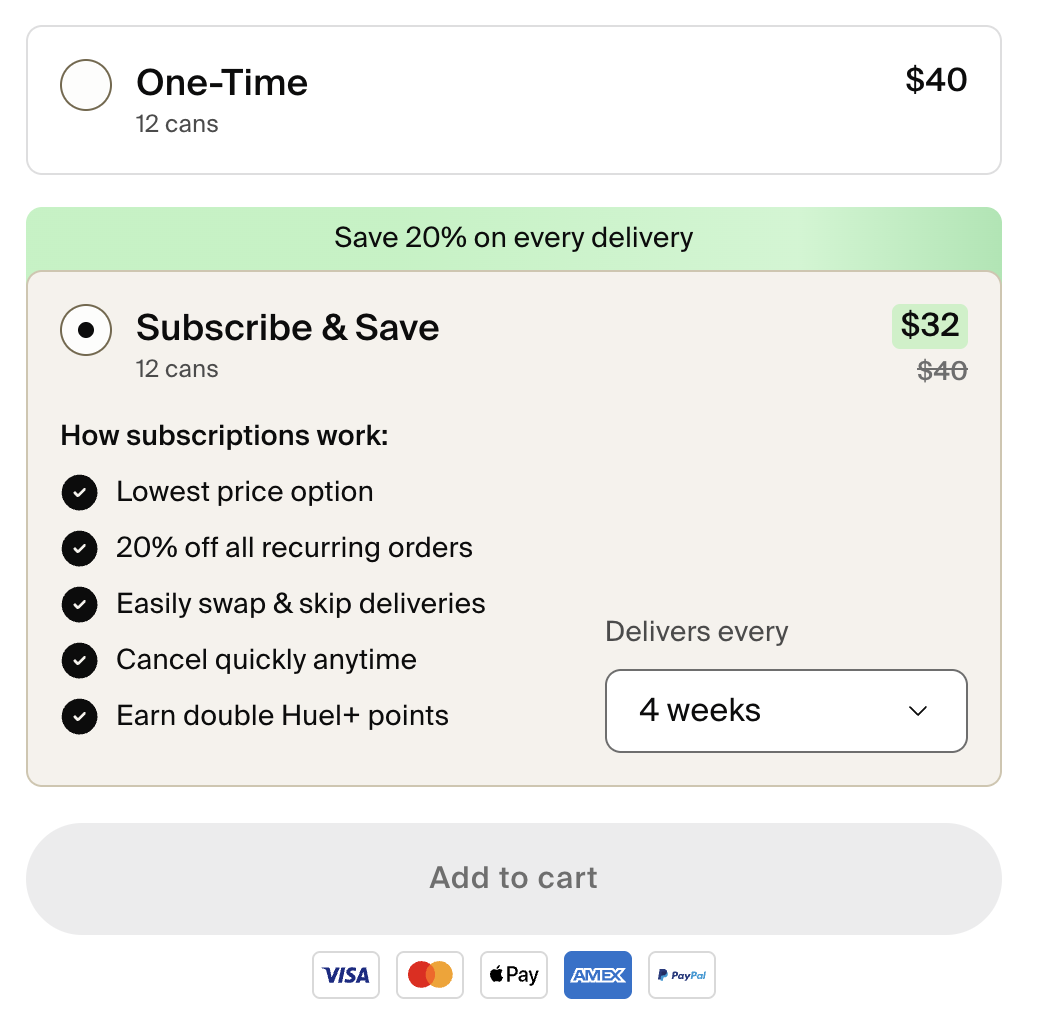Click the Save 20% banner
Viewport: 1042px width, 1020px height.
[513, 237]
